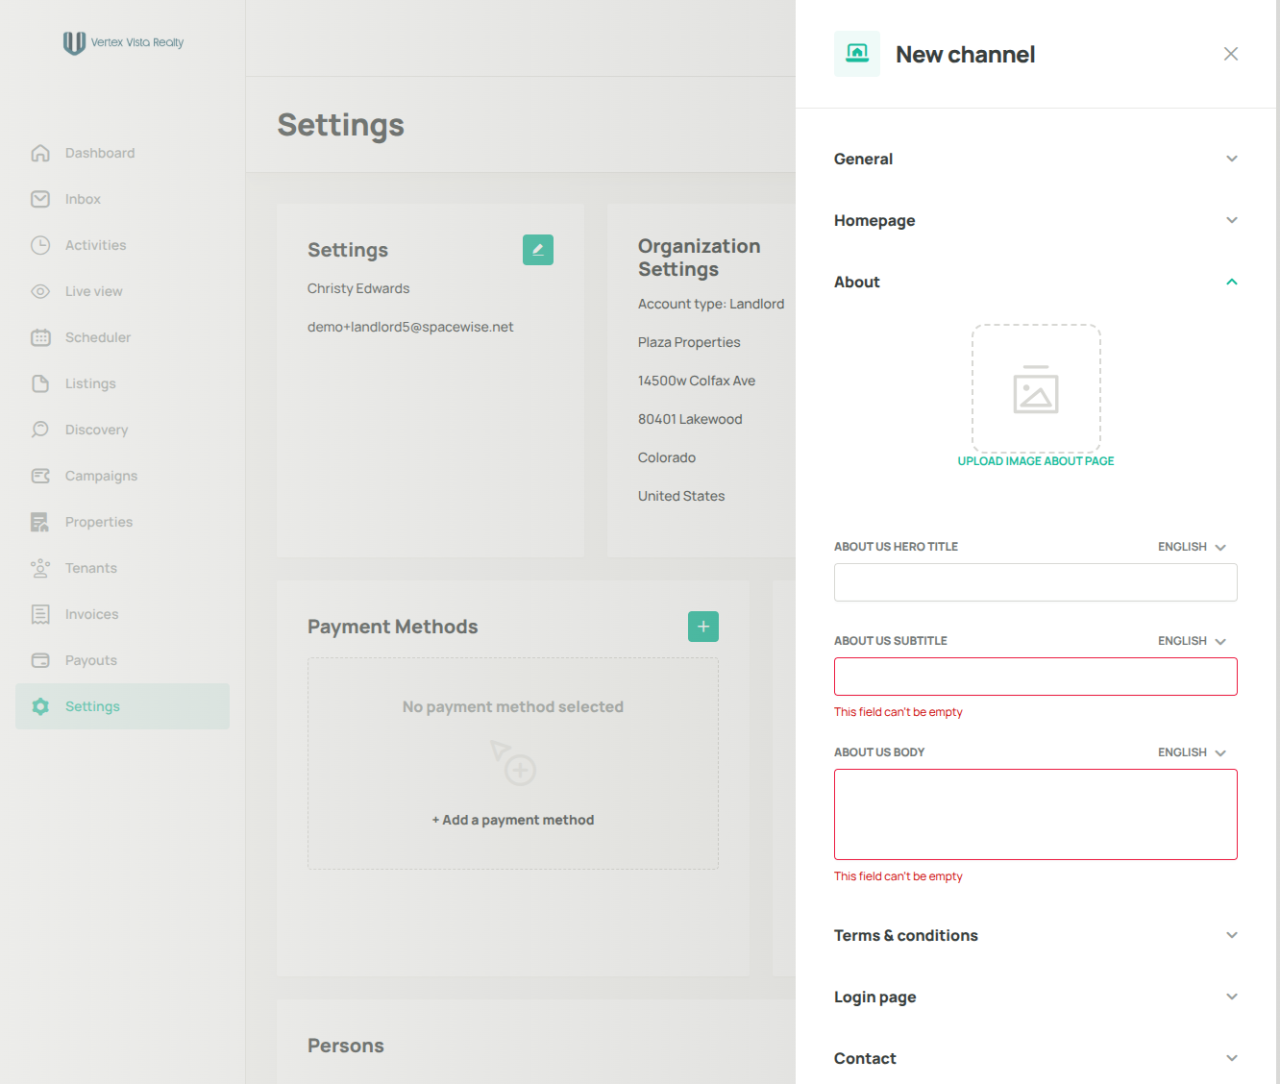This screenshot has height=1084, width=1280.
Task: Click the Tenants people icon
Action: [40, 568]
